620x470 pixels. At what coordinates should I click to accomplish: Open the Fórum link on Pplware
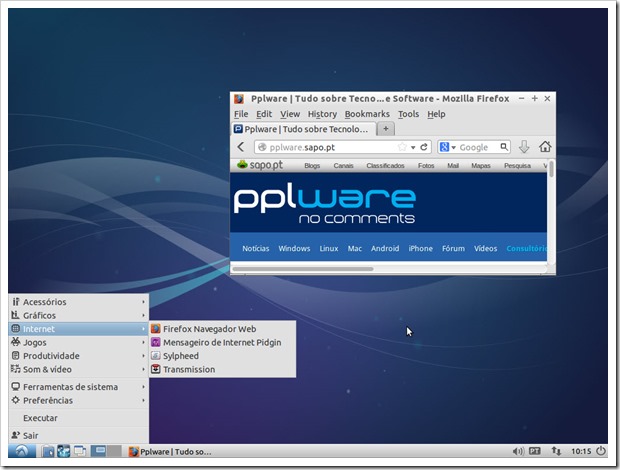click(x=453, y=249)
